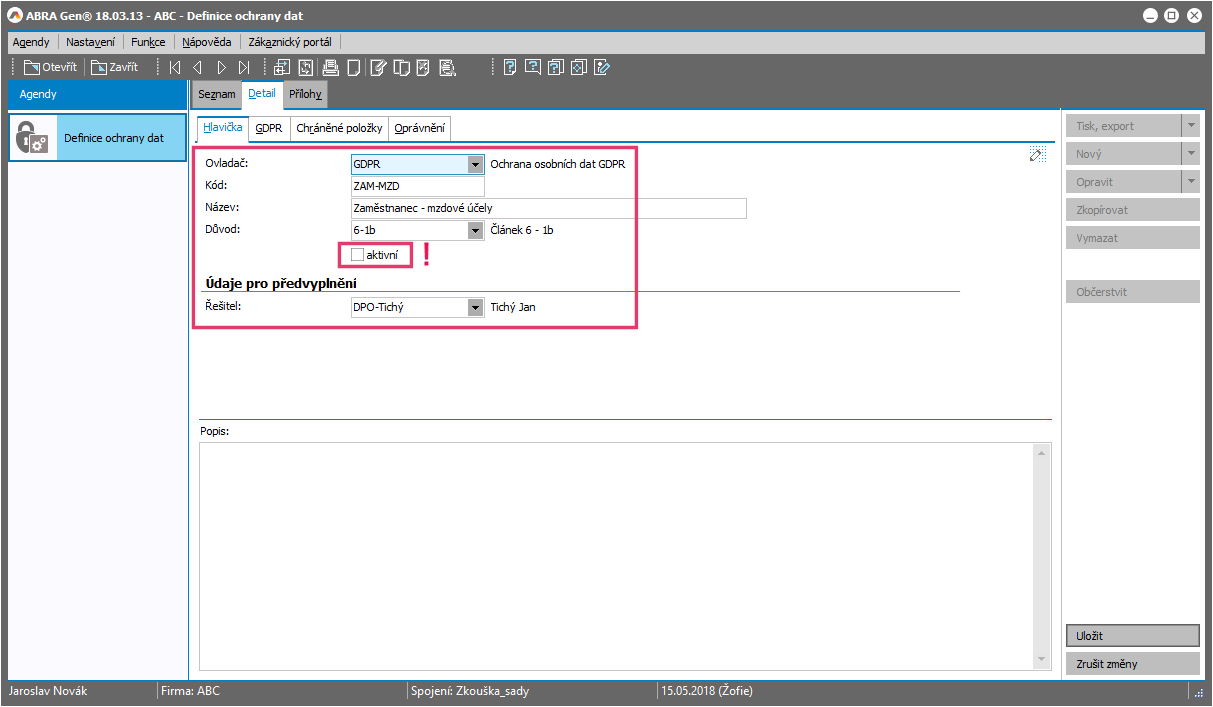Expand the Ovladač dropdown
1213x707 pixels.
pos(475,165)
